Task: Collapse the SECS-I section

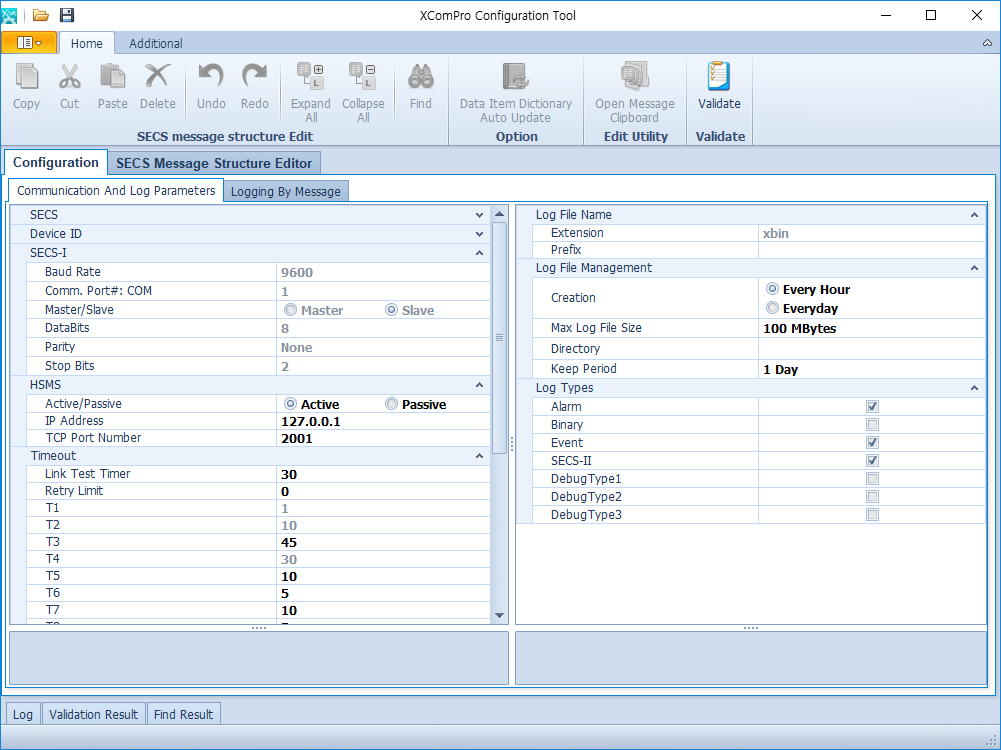Action: 479,253
